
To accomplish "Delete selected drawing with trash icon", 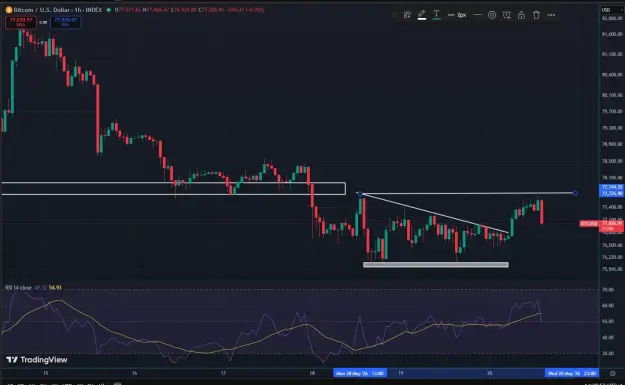I will (x=537, y=15).
